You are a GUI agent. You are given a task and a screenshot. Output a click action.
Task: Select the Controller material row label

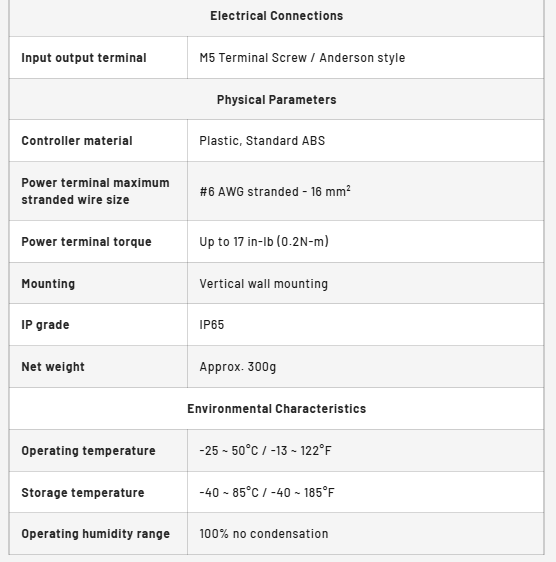(x=77, y=140)
